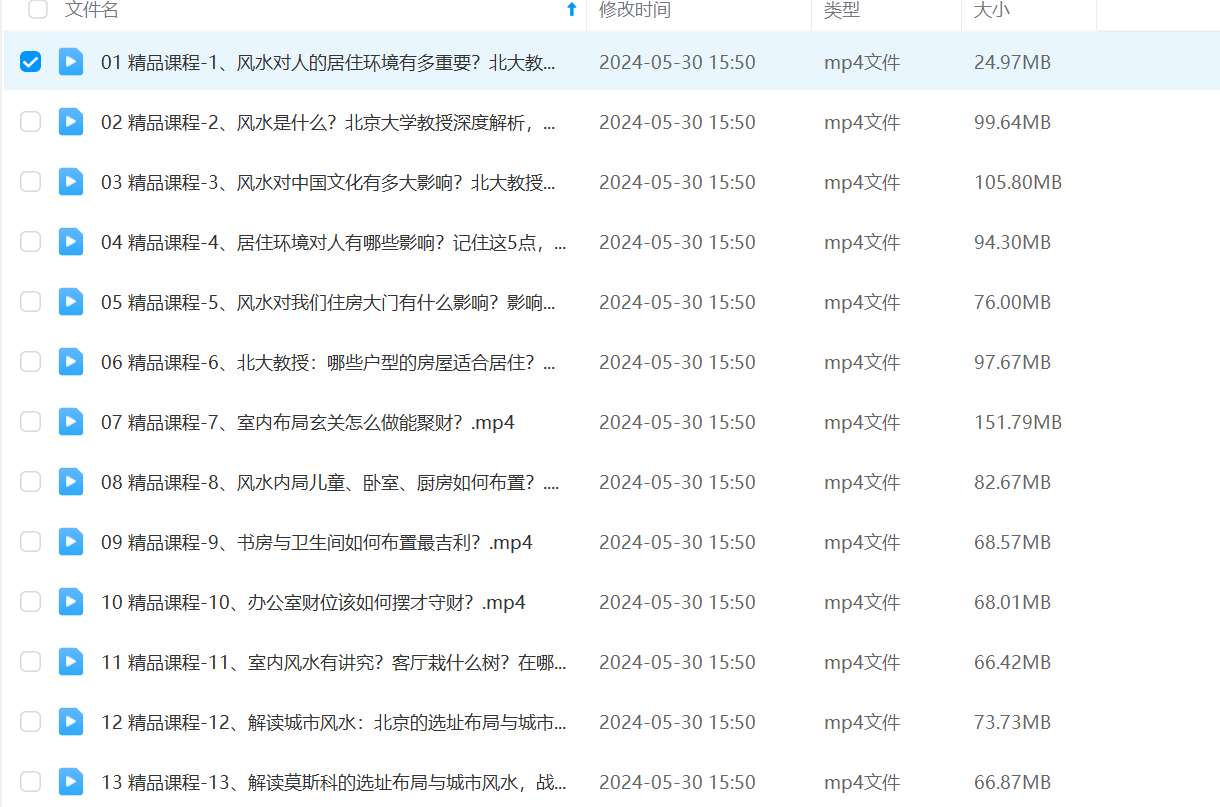Click the play icon for file 12
The height and width of the screenshot is (807, 1220).
tap(70, 722)
